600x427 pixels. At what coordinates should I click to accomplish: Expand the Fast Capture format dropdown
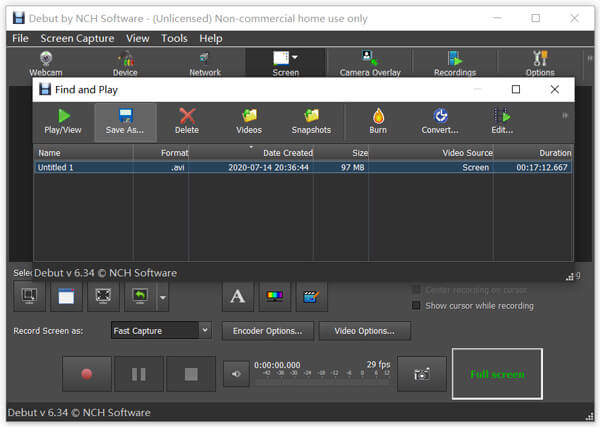click(x=205, y=330)
